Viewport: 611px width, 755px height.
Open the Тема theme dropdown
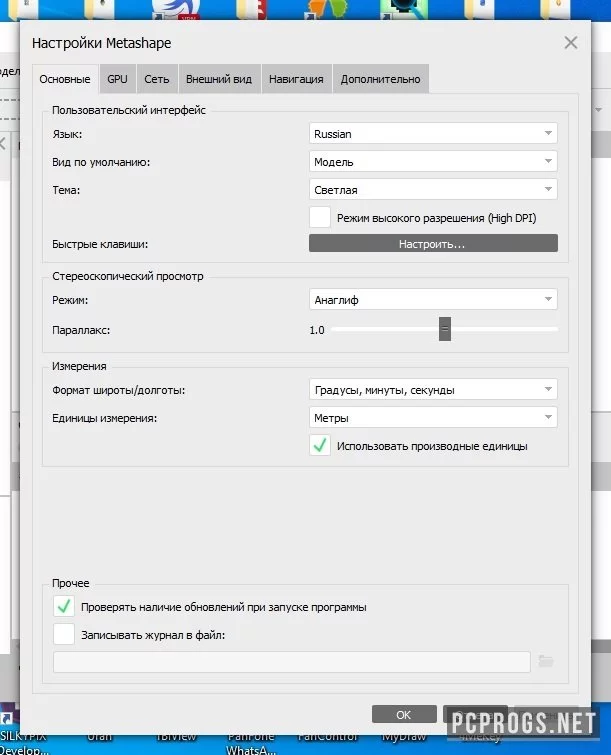tap(433, 189)
